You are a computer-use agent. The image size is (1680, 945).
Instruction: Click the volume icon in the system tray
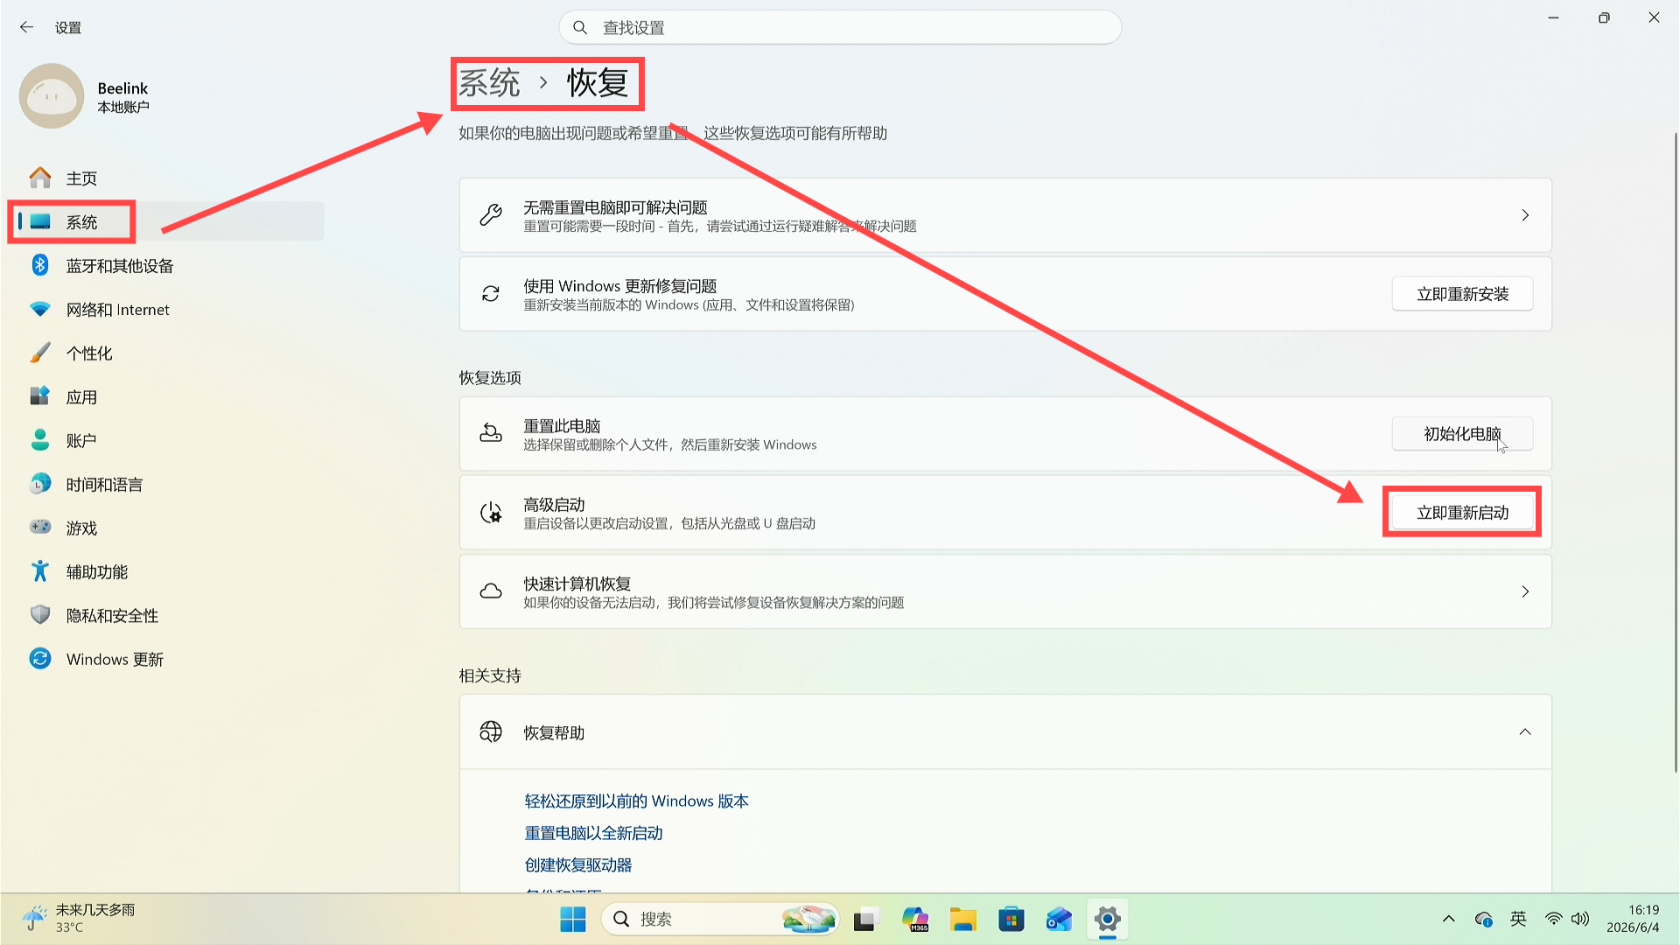pyautogui.click(x=1580, y=919)
